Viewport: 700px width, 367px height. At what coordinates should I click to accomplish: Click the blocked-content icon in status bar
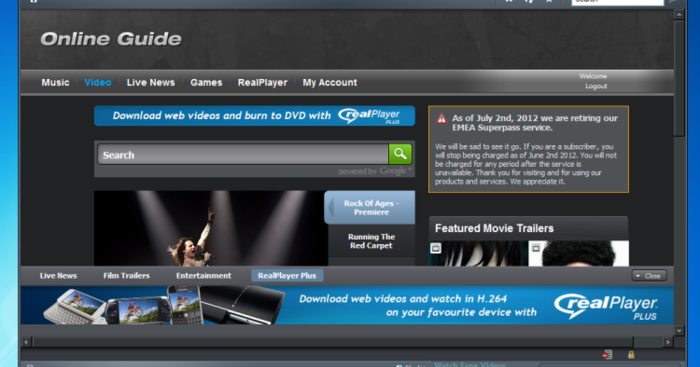tap(607, 354)
